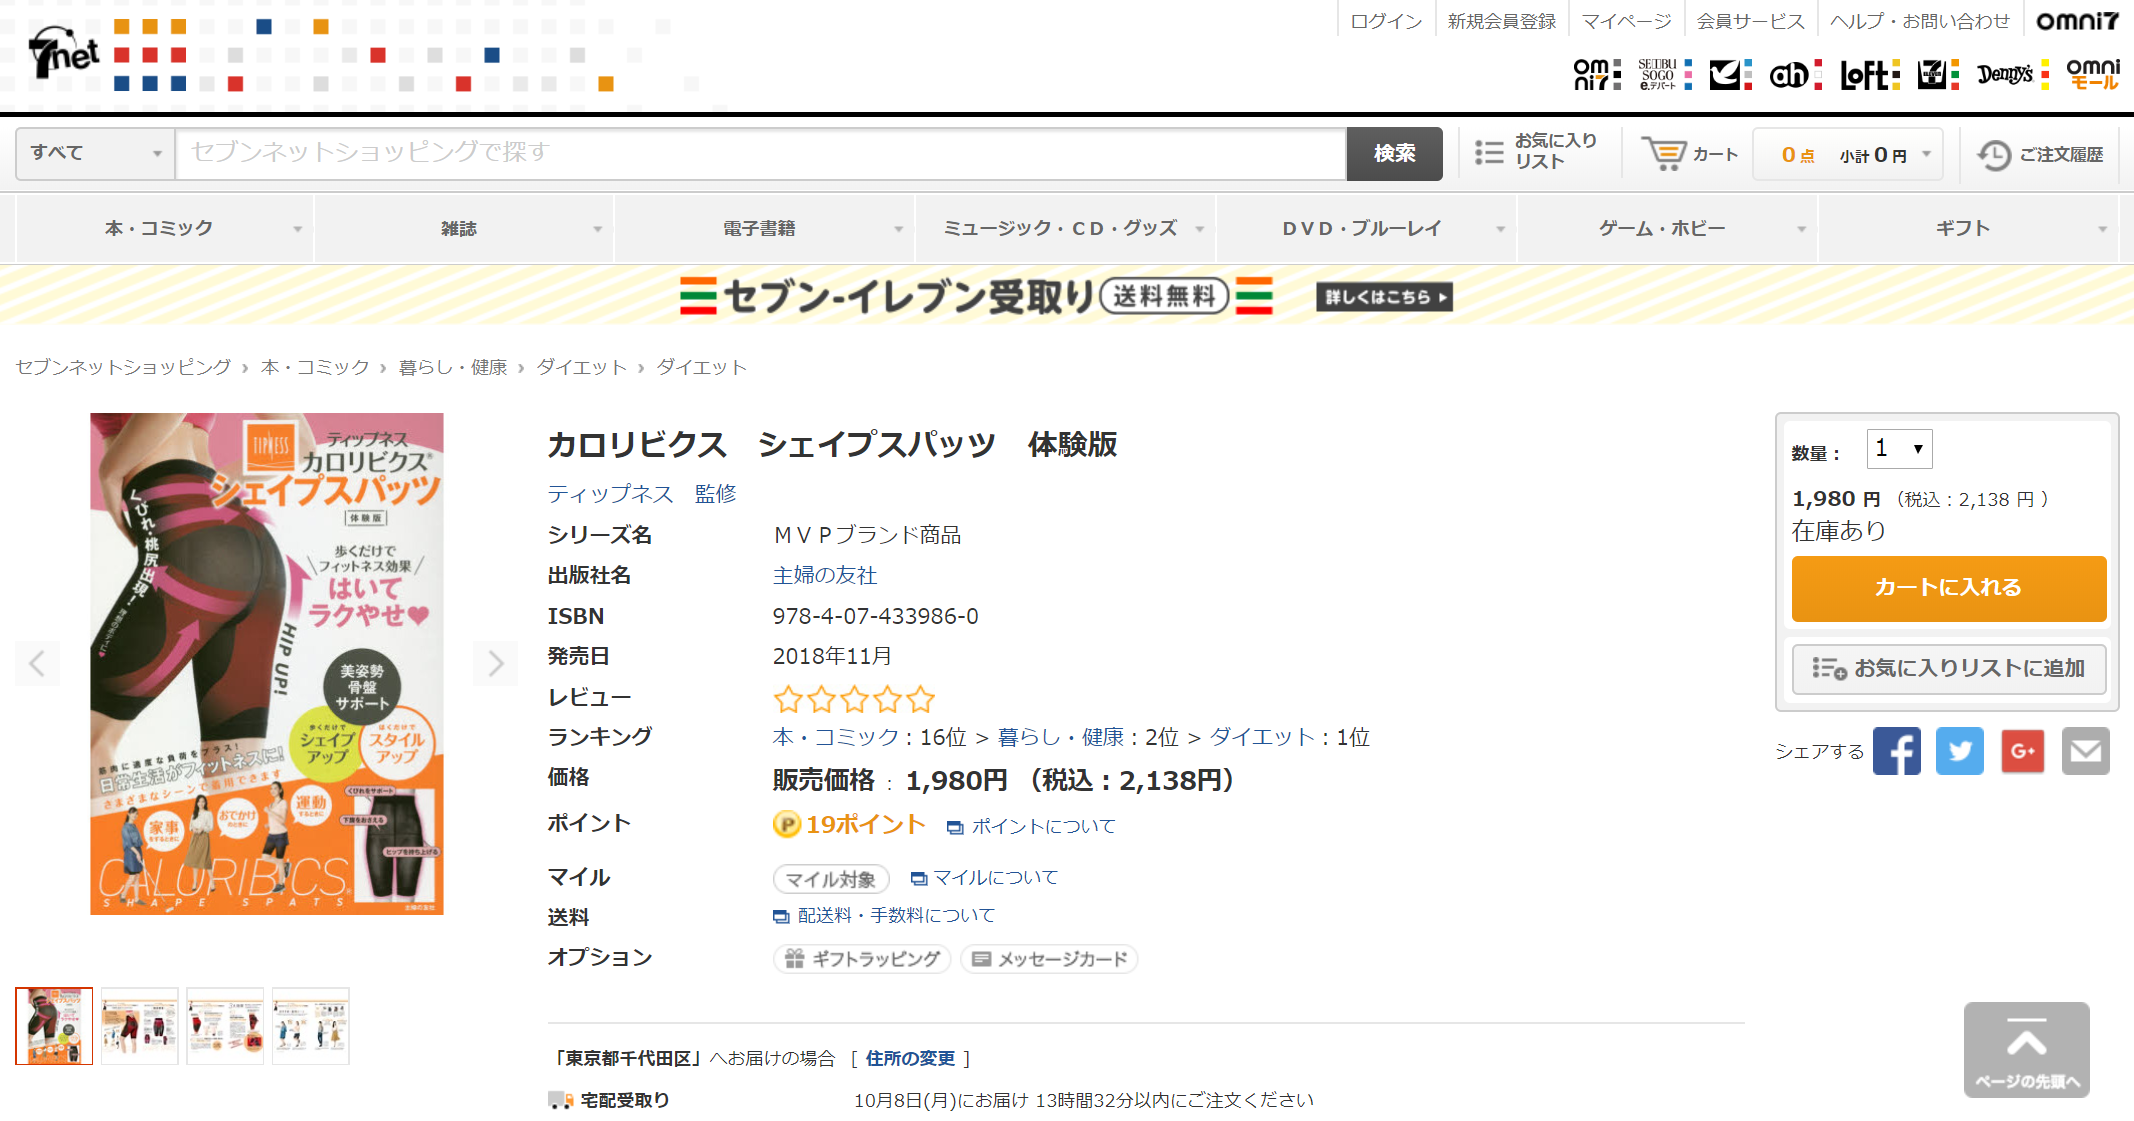
Task: Open the Seibu Sogo e-department store icon
Action: [1665, 74]
